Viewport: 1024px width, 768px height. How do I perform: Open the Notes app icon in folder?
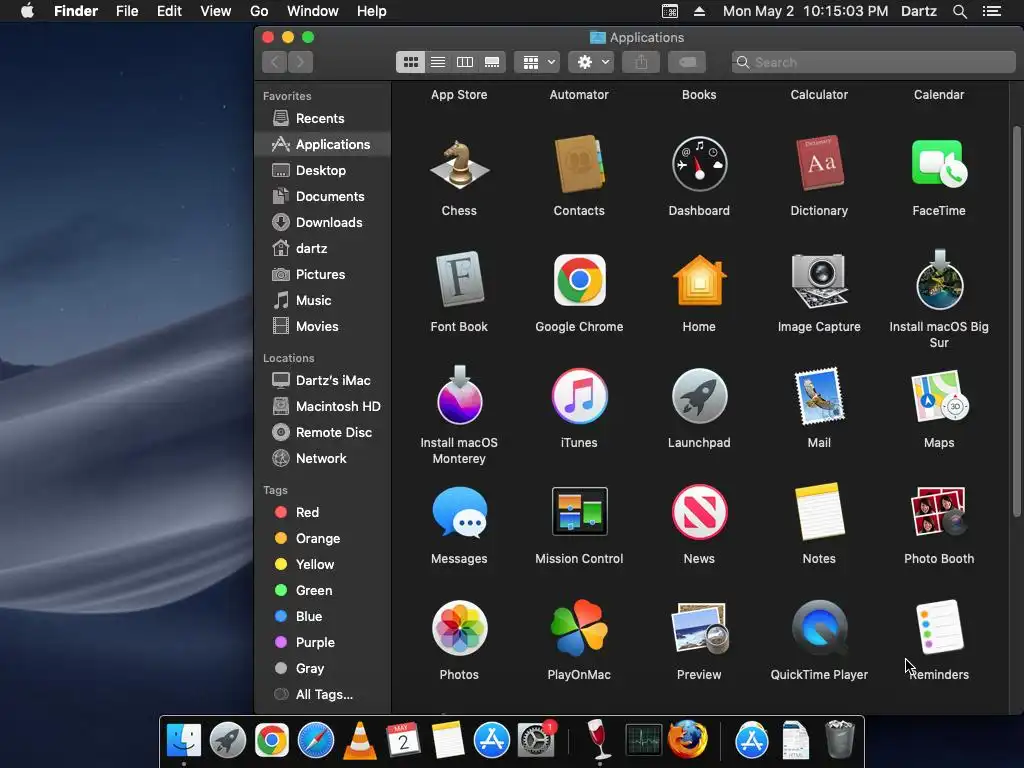819,511
